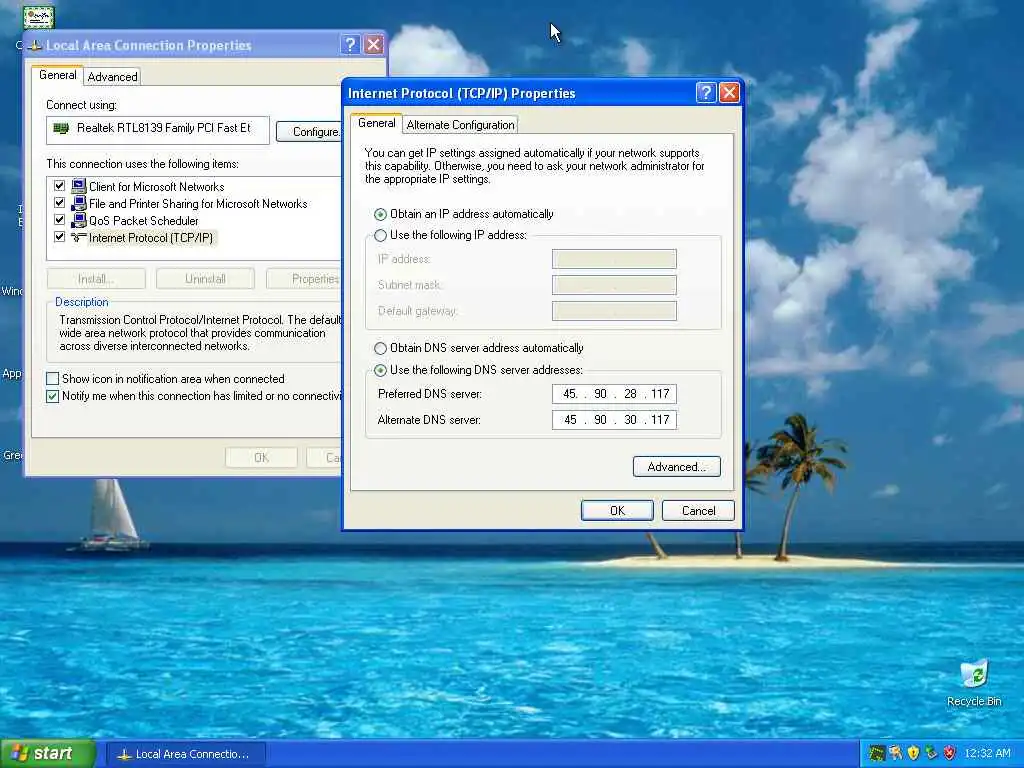This screenshot has width=1024, height=768.
Task: Click the desktop icon at top-left corner
Action: 38,17
